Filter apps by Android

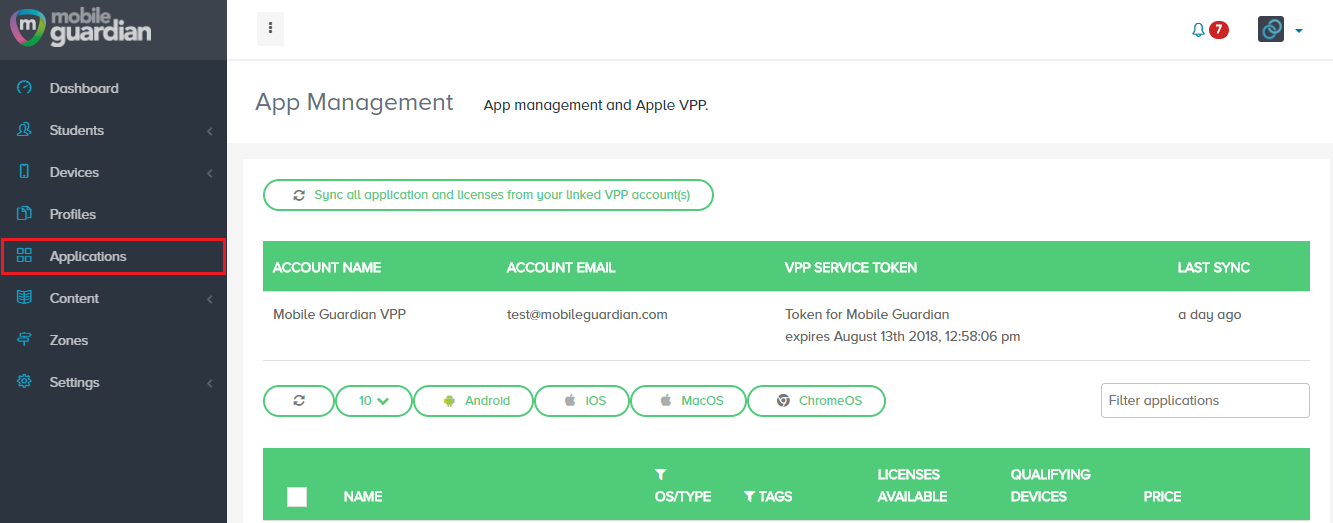(x=473, y=400)
